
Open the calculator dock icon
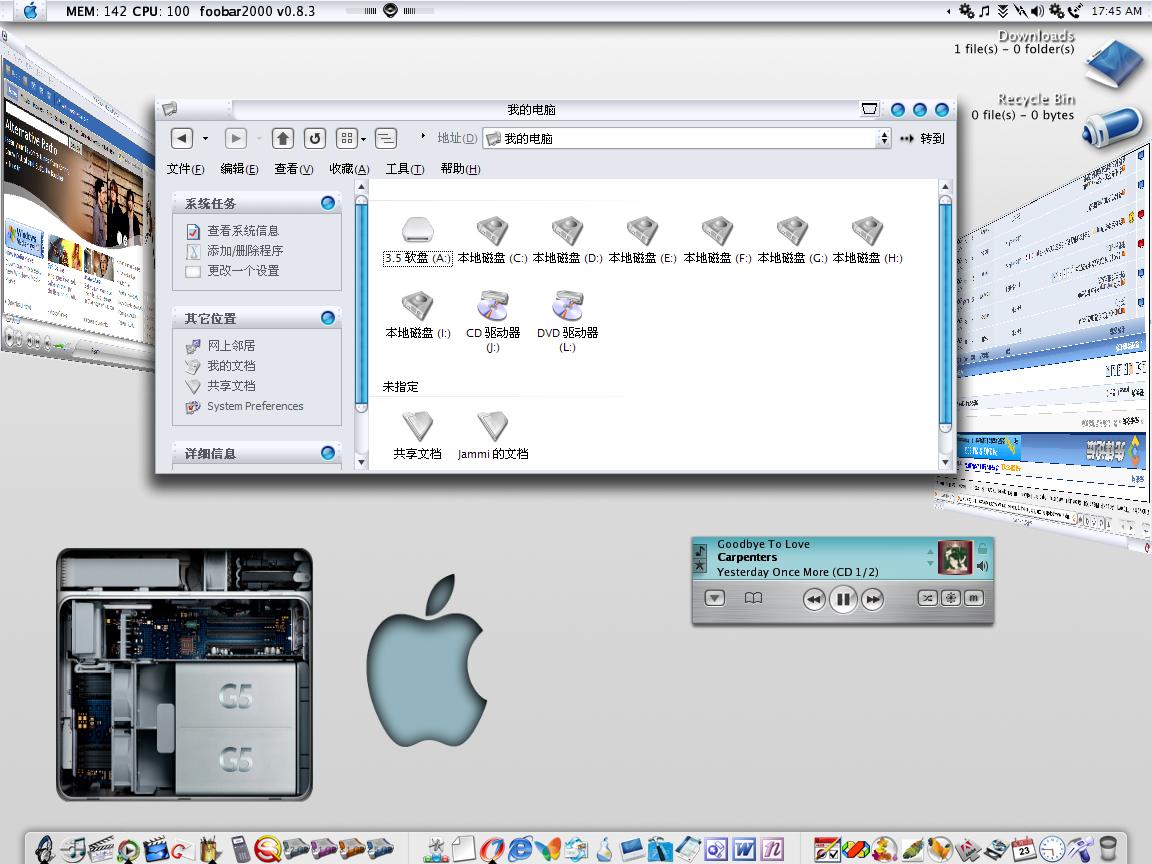[240, 849]
